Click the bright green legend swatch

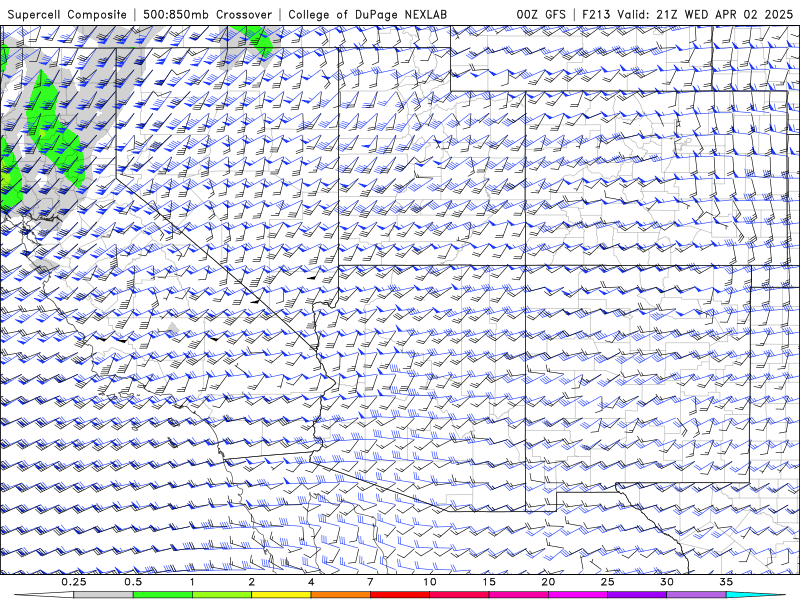click(x=163, y=595)
